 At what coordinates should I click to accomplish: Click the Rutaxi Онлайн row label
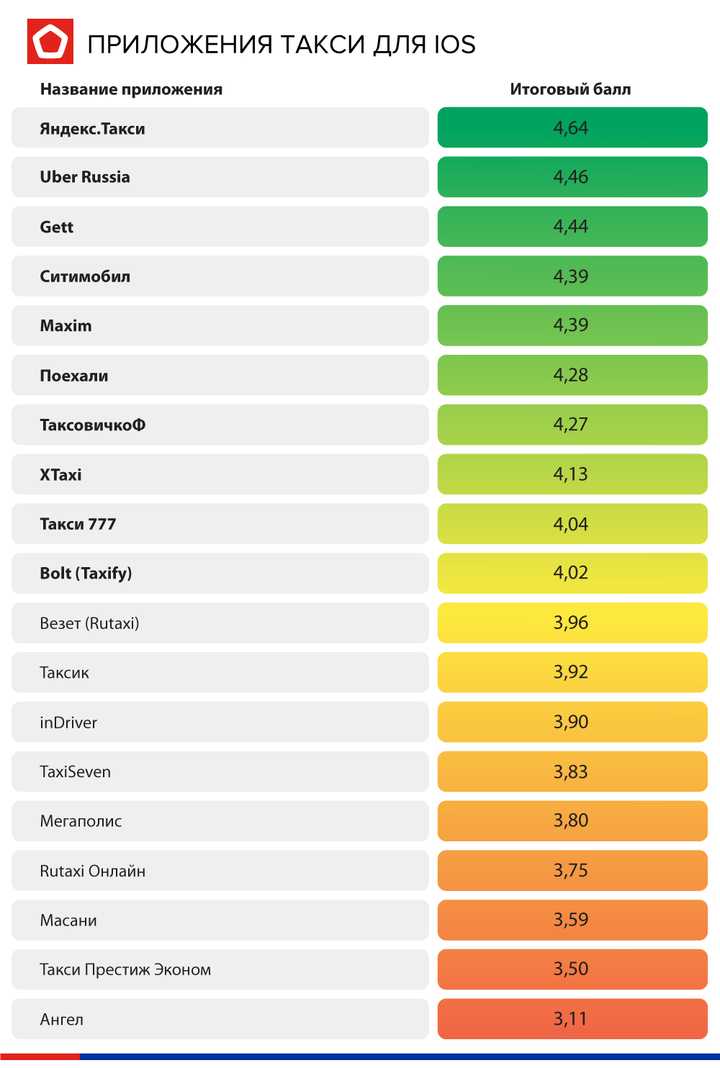point(93,871)
